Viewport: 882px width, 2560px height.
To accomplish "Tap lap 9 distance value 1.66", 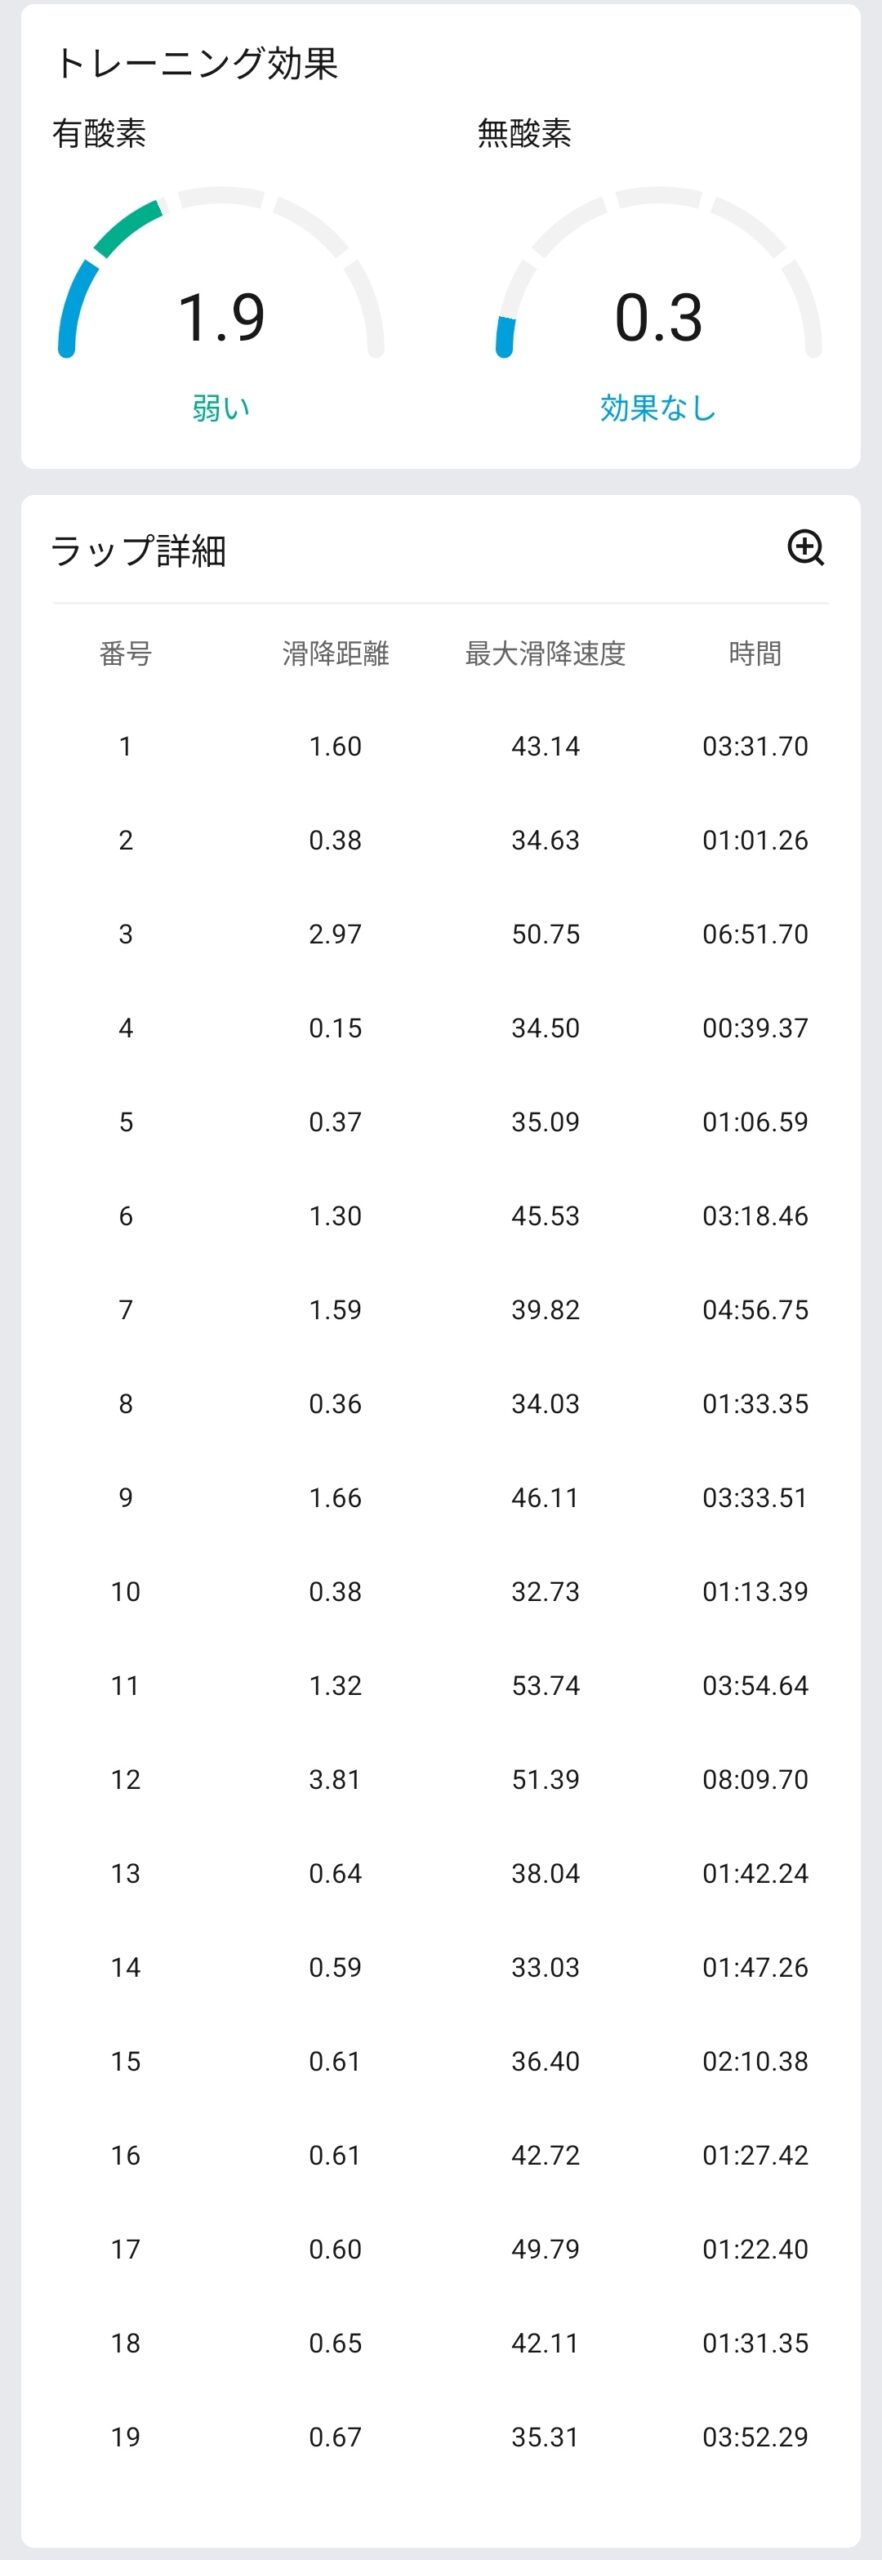I will [335, 1498].
